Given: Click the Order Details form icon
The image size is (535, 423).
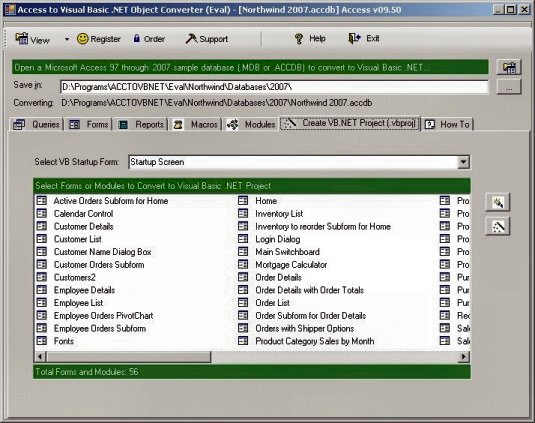Looking at the screenshot, I should tap(243, 277).
